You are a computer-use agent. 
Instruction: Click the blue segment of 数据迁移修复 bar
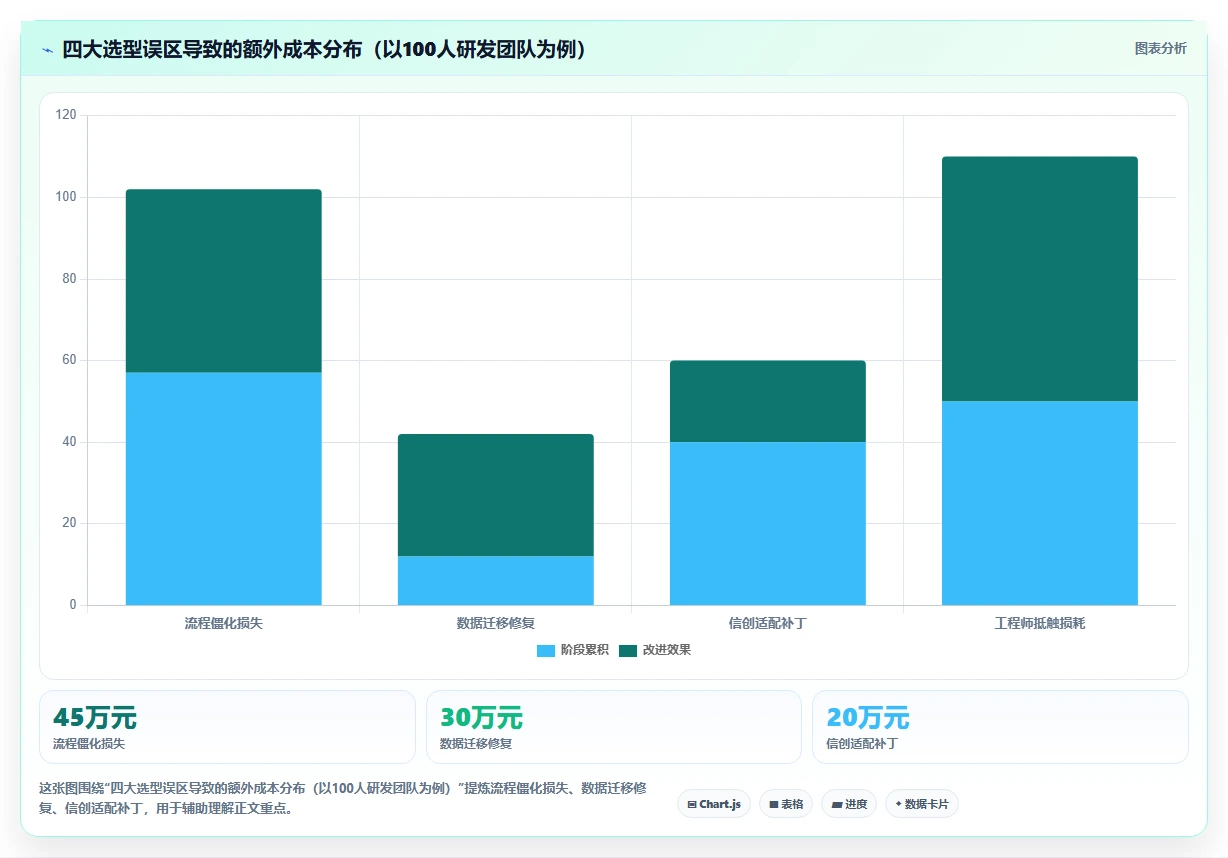pos(496,580)
